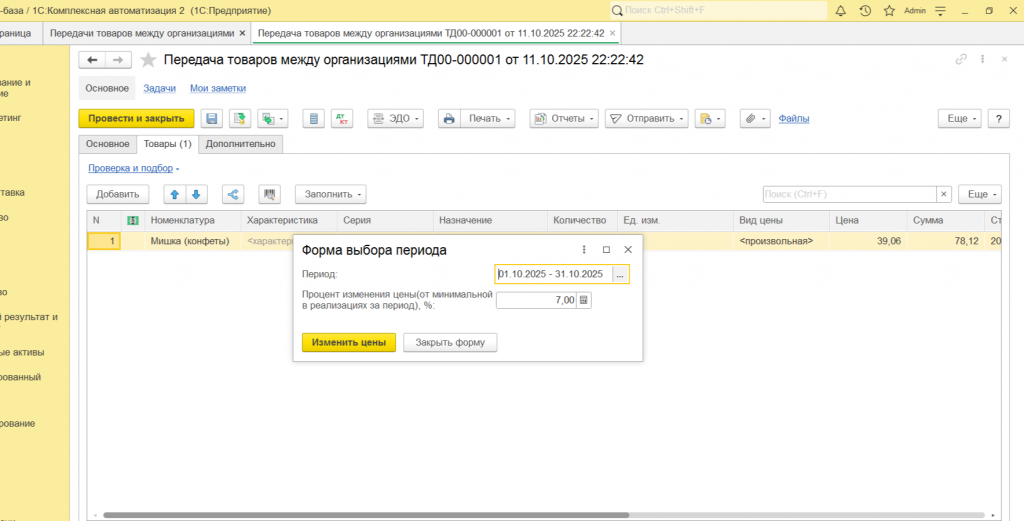Switch to the Дополнительно tab
The image size is (1024, 521).
[x=240, y=144]
